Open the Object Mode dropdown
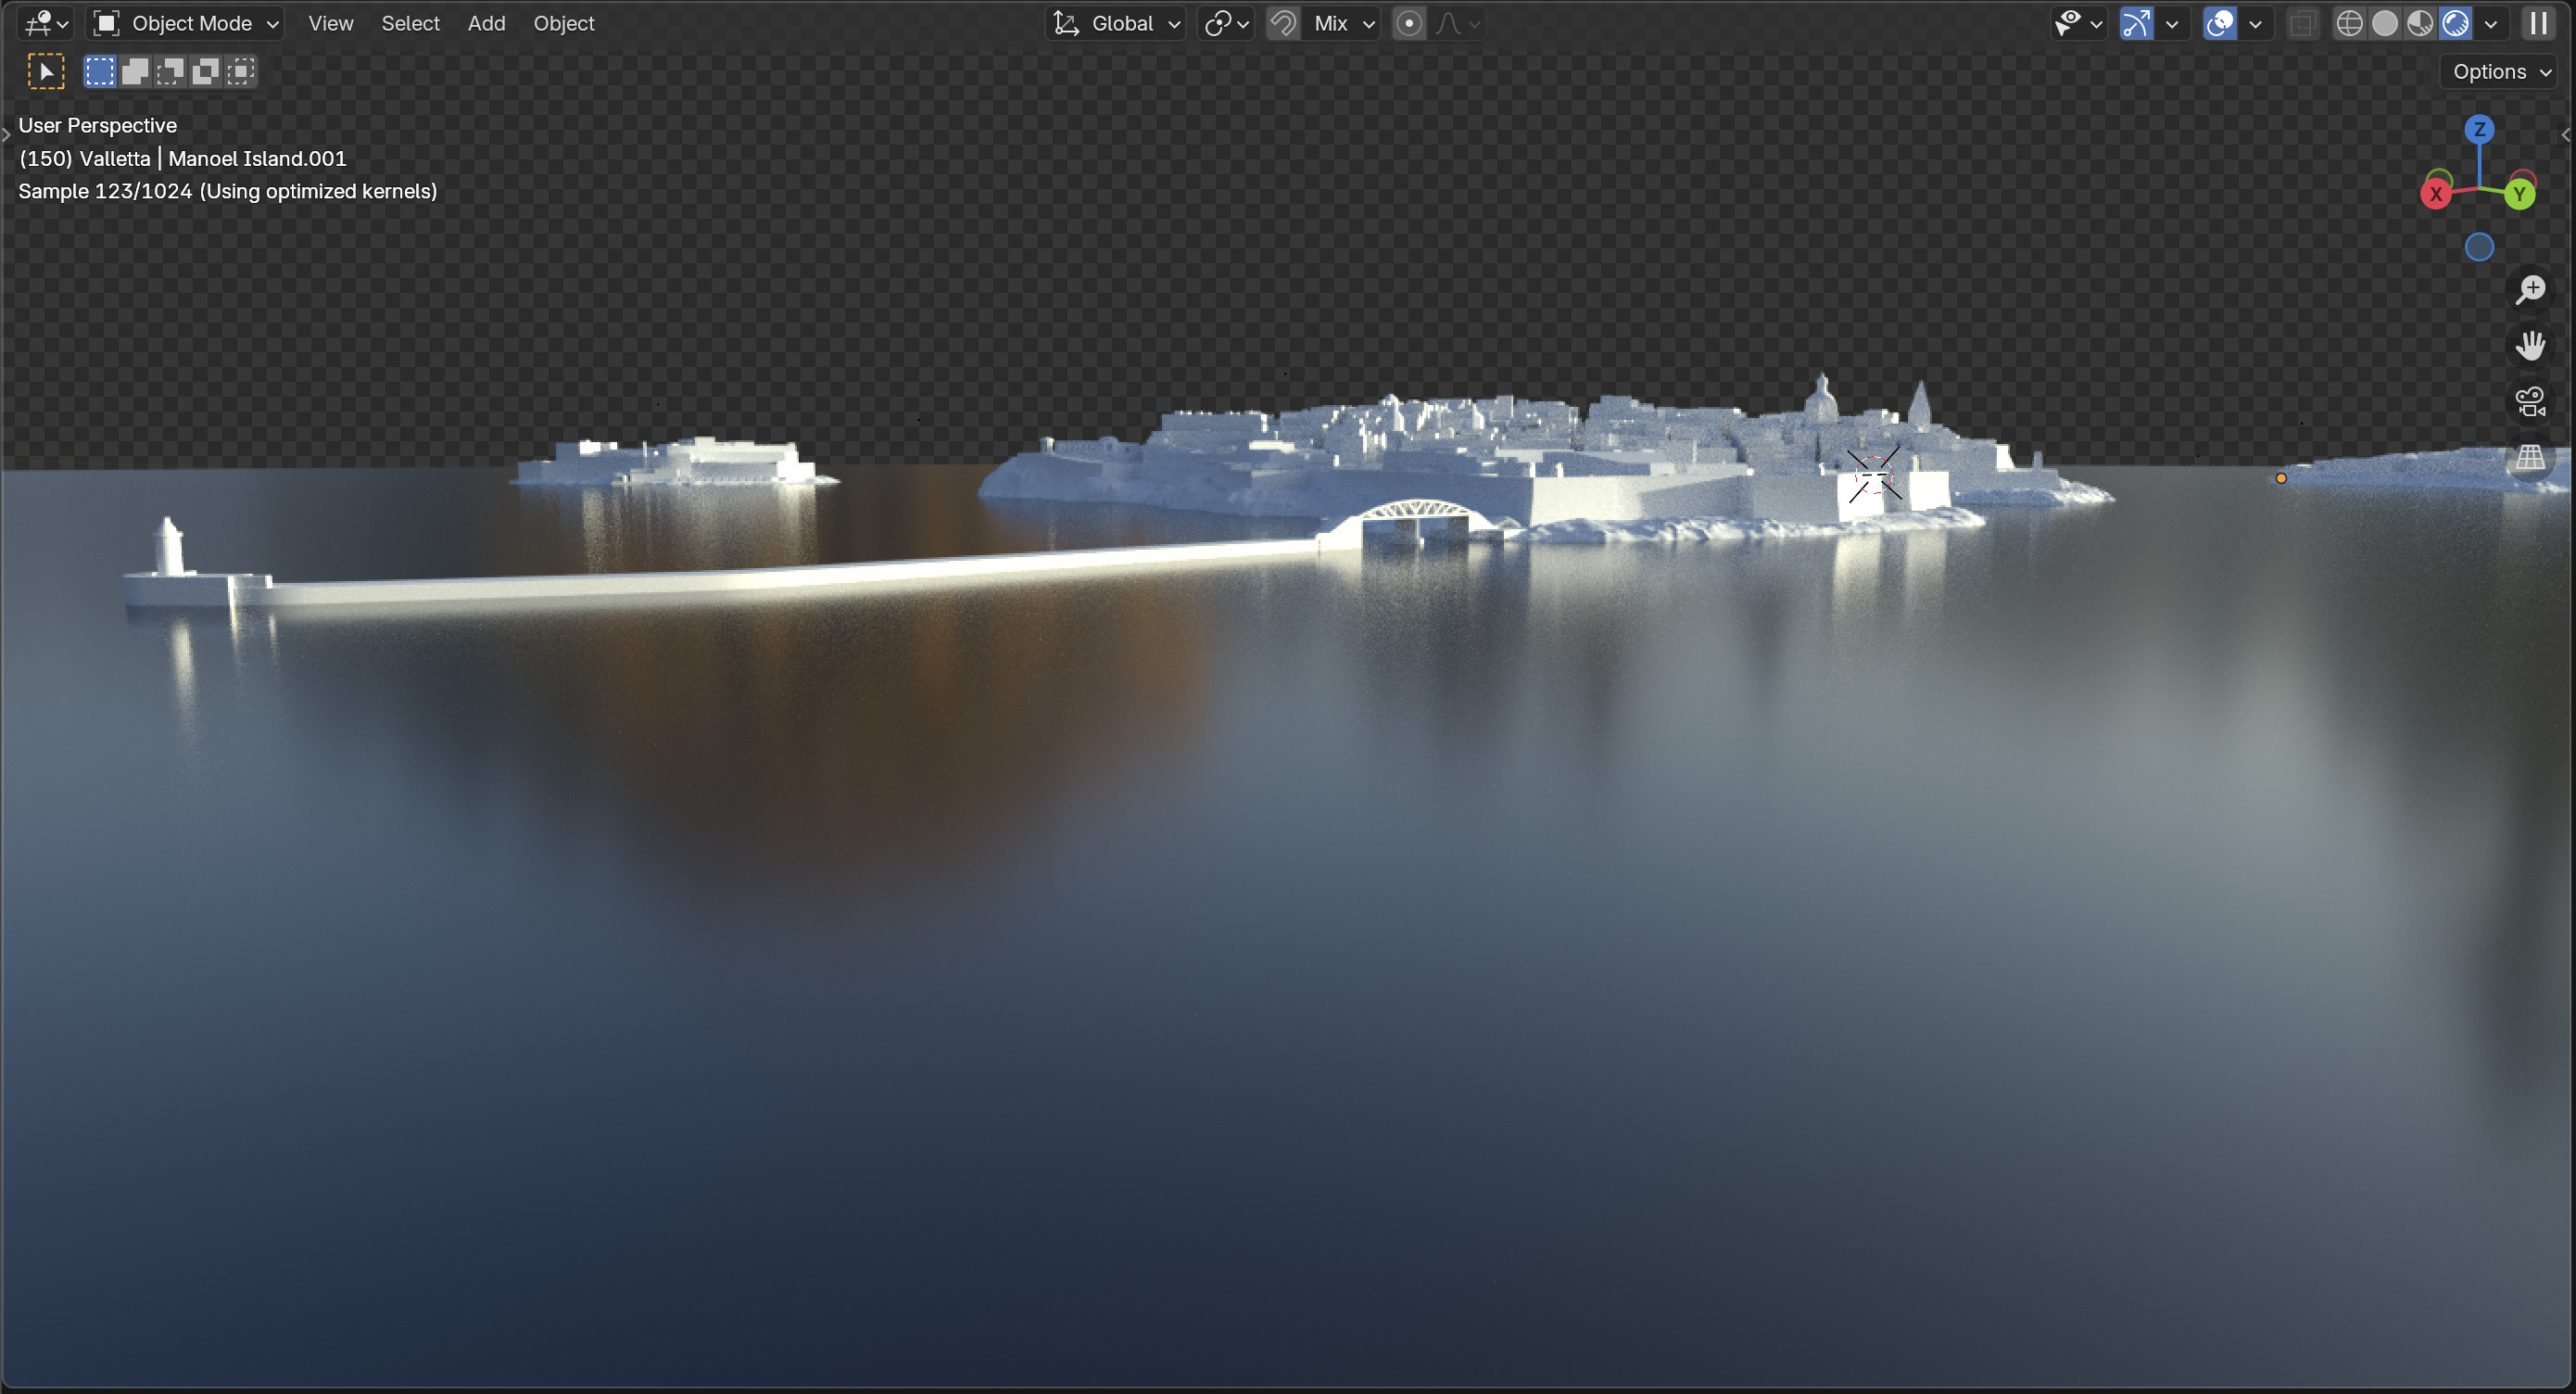 click(x=187, y=23)
